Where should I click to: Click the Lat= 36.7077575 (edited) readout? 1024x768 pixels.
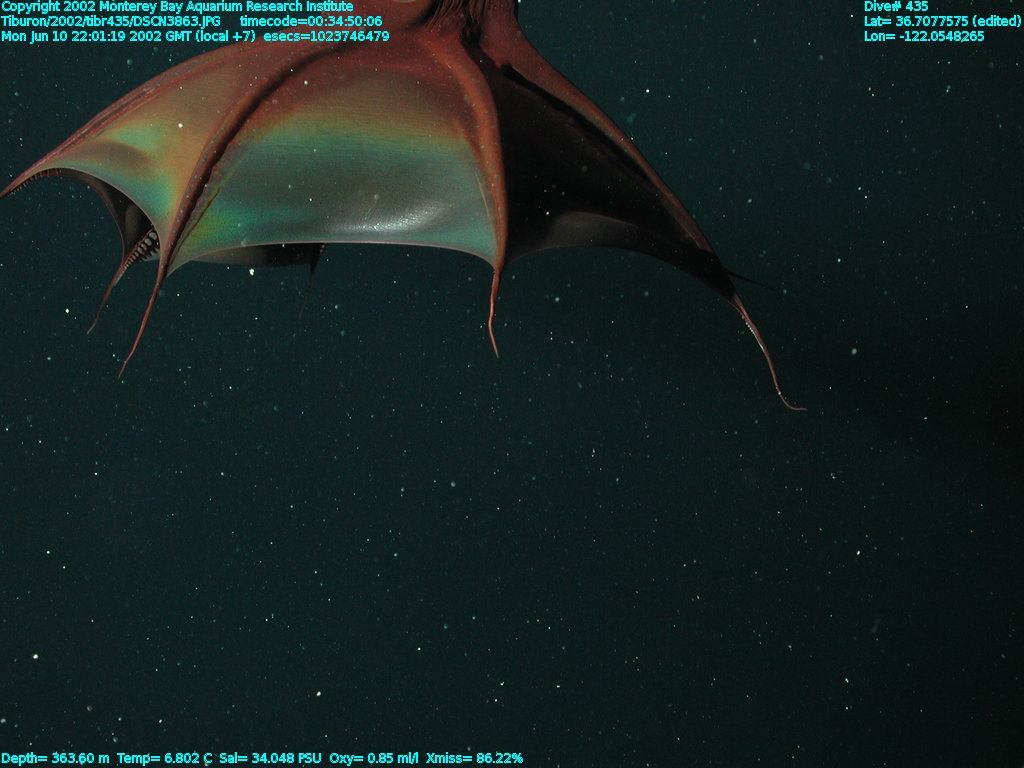coord(941,22)
